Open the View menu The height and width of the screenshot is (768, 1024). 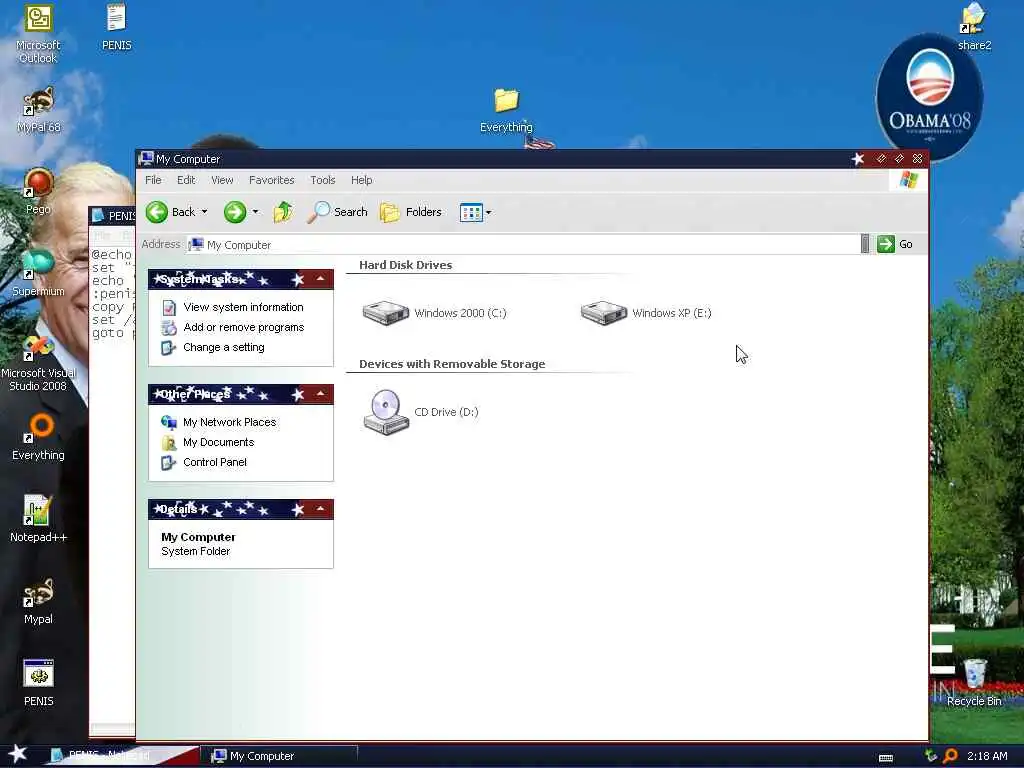coord(222,180)
